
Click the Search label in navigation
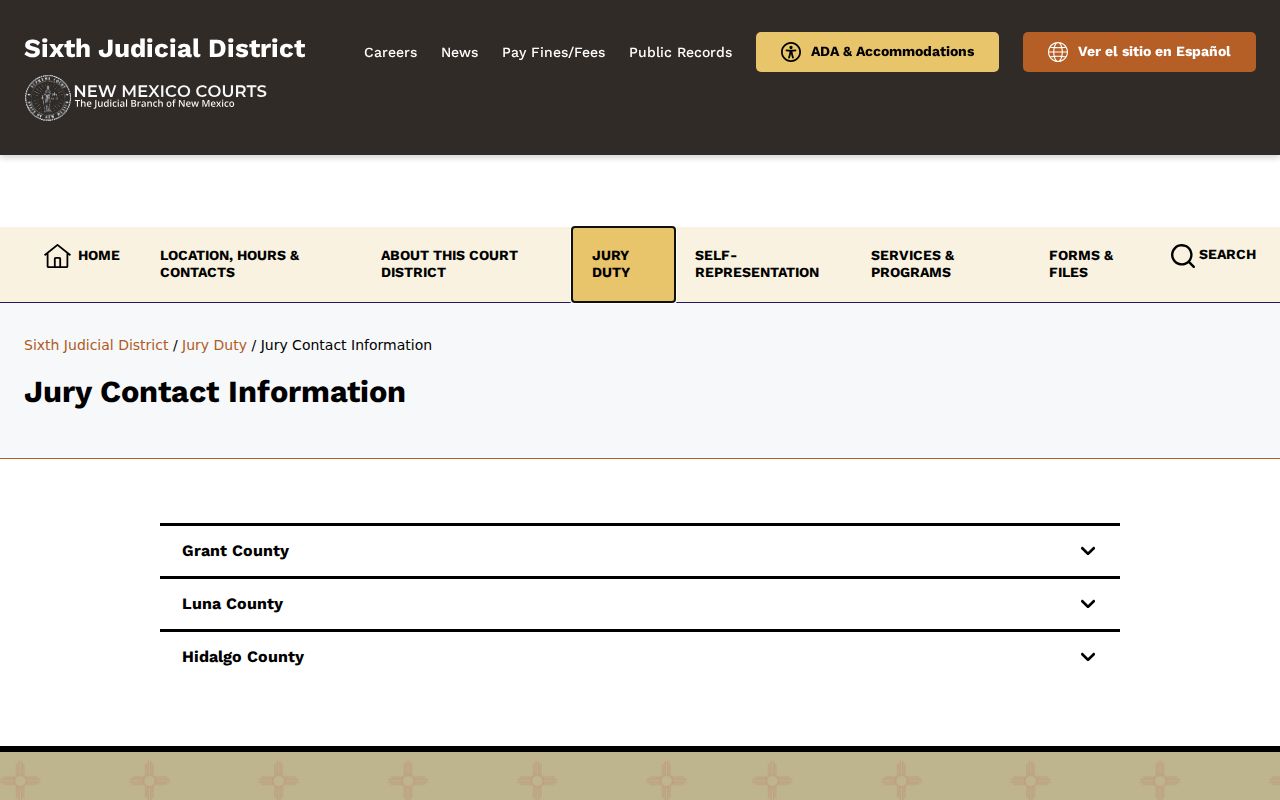[x=1227, y=255]
